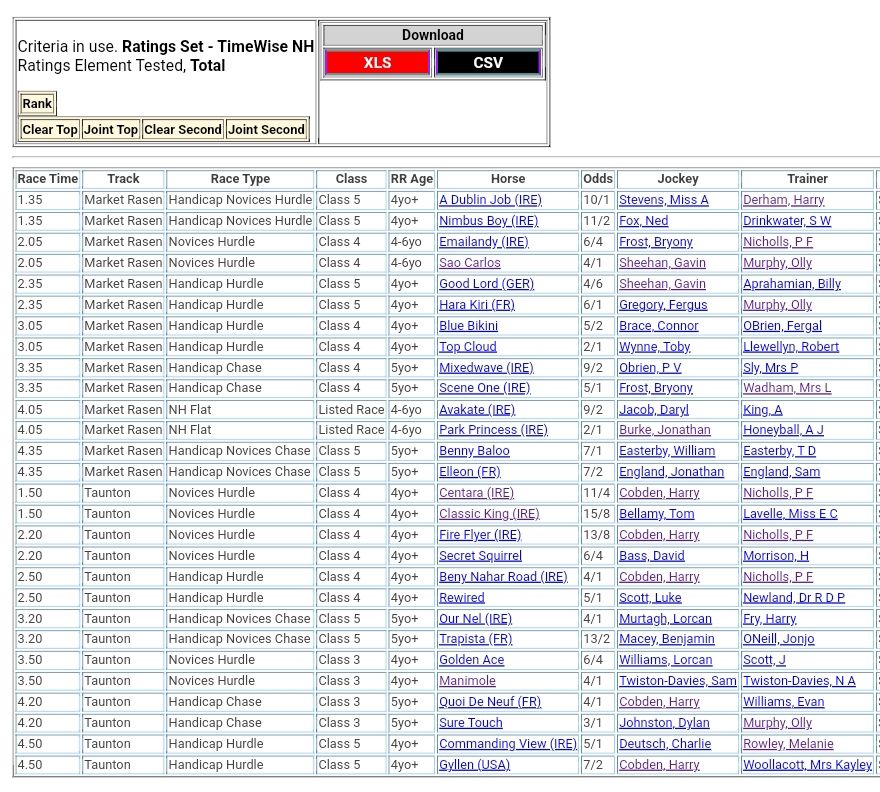Click the Horse column header
The width and height of the screenshot is (880, 792).
point(508,179)
